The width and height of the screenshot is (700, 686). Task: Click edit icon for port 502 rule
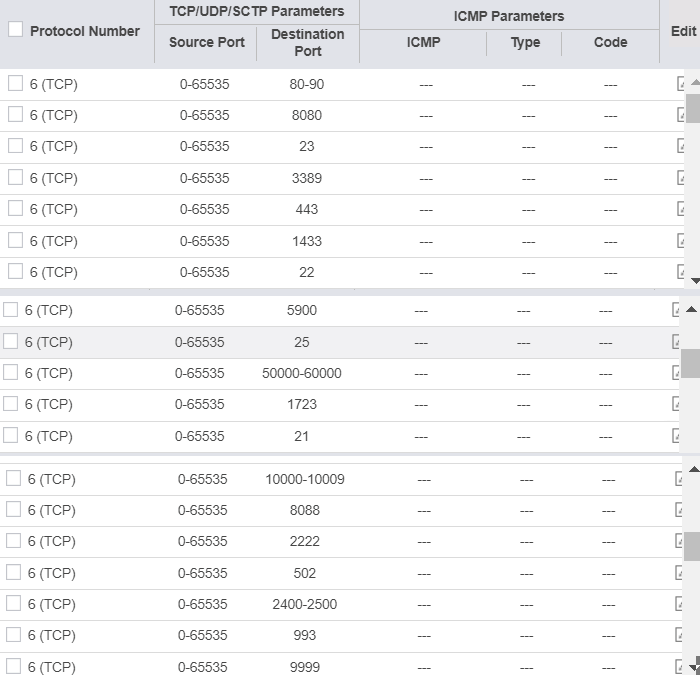coord(680,573)
